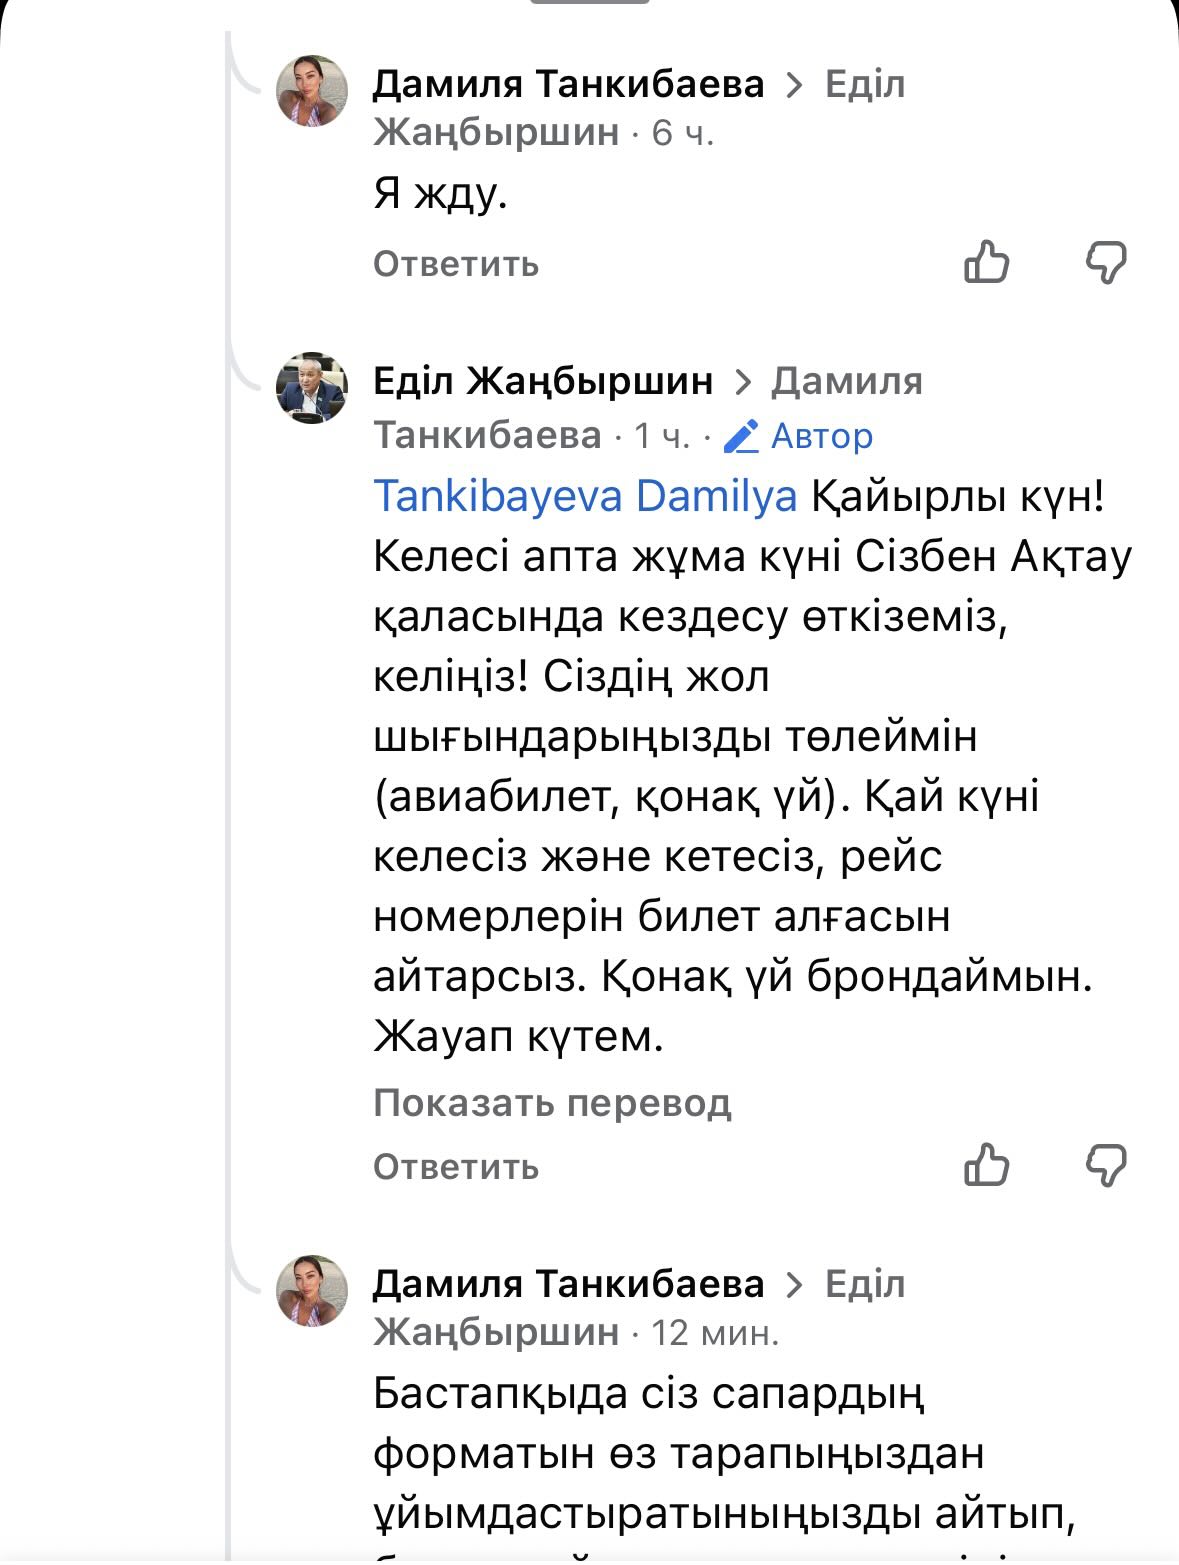Thumbs up Еділ Жаңбыршин's Kazakh reply
Viewport: 1179px width, 1565px height.
pyautogui.click(x=986, y=1165)
